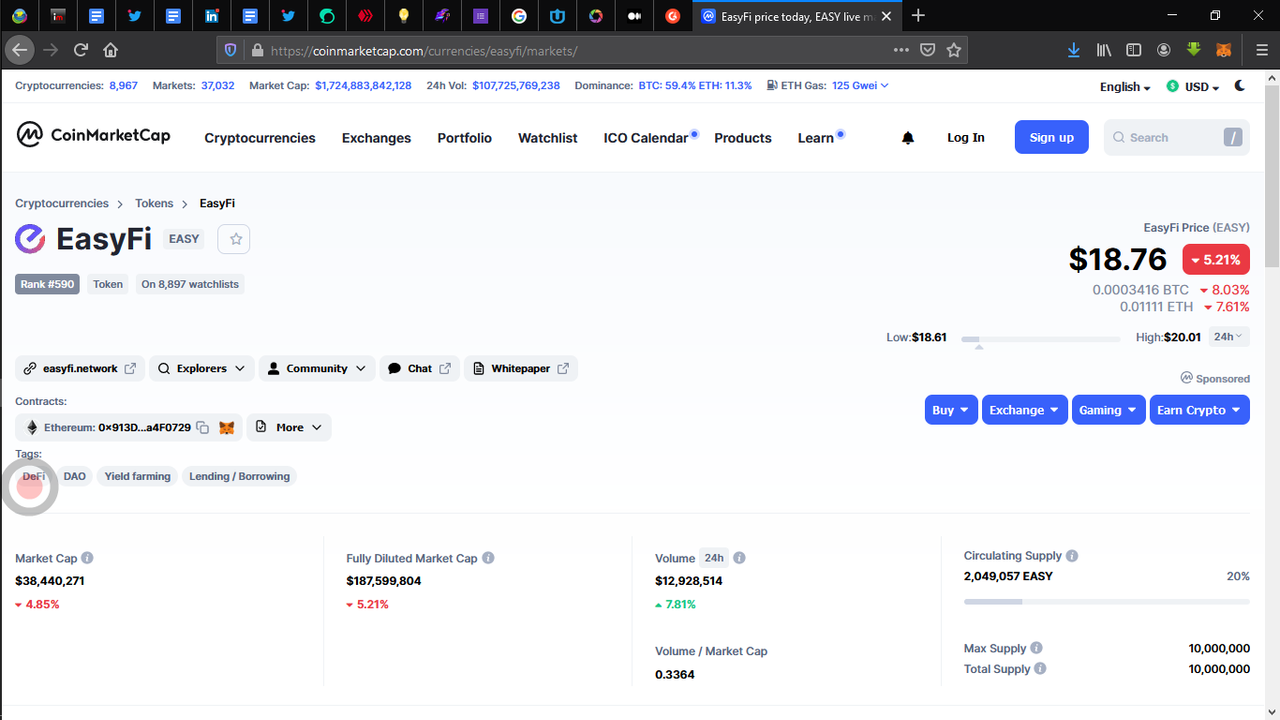Click the circulating supply progress bar
The width and height of the screenshot is (1280, 720).
[x=1107, y=602]
